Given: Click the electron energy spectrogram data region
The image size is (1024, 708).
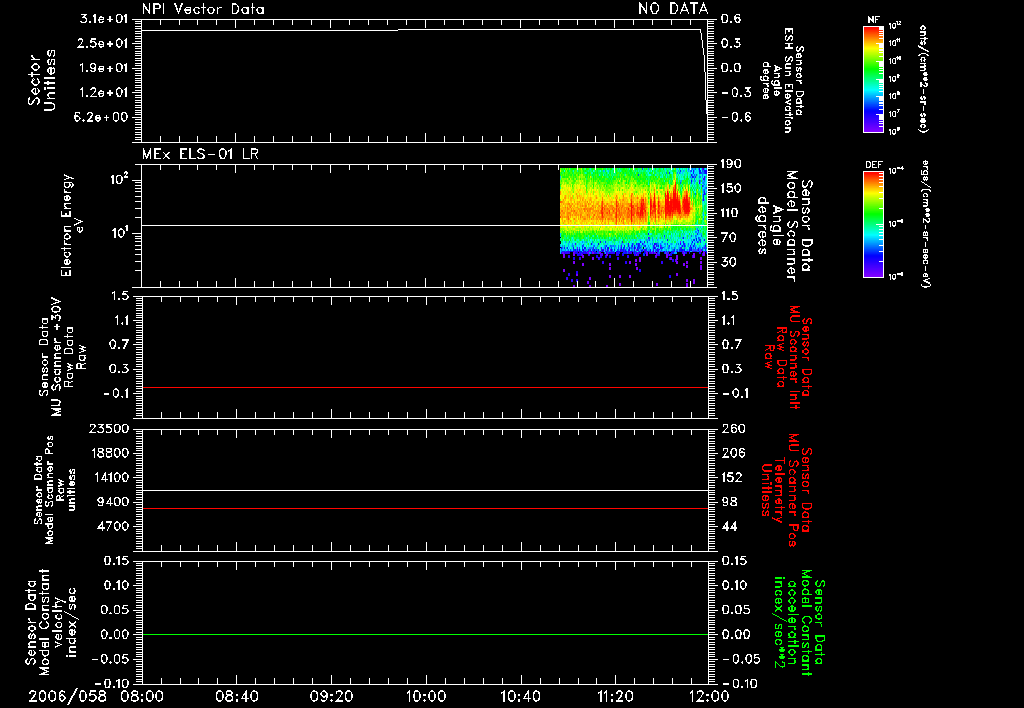Looking at the screenshot, I should (633, 226).
